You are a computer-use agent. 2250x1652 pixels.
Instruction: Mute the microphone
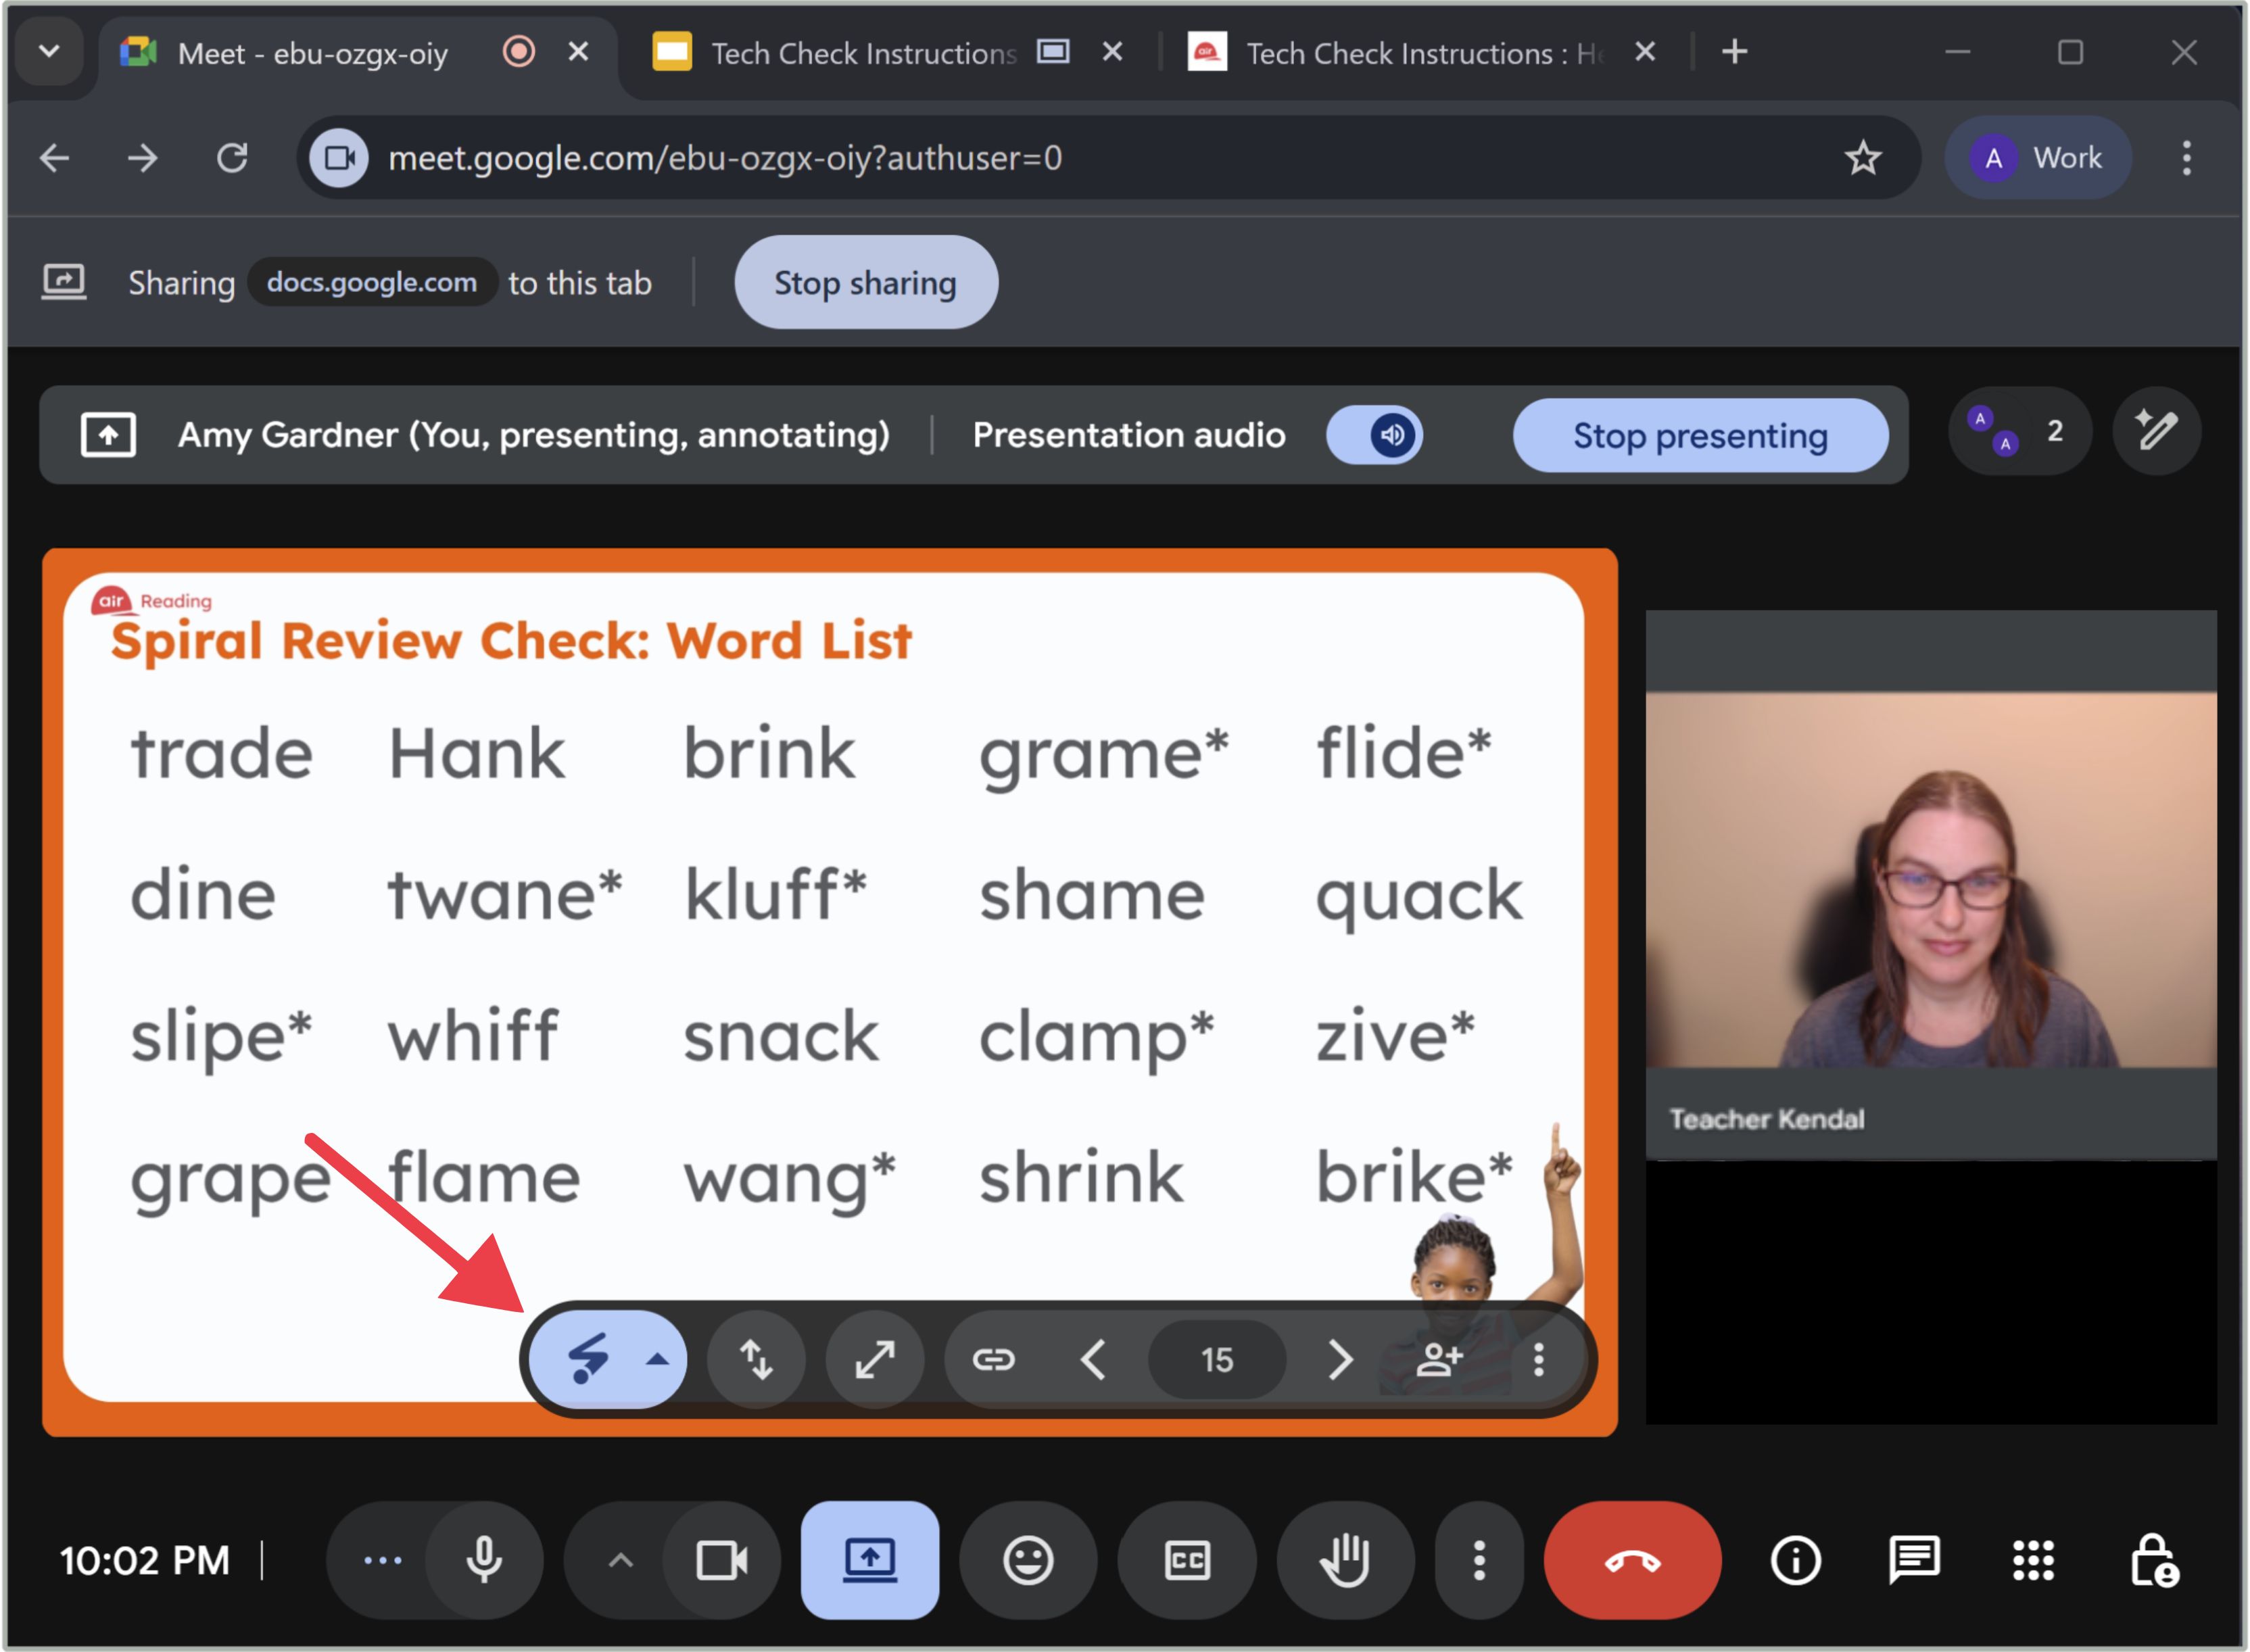point(484,1560)
